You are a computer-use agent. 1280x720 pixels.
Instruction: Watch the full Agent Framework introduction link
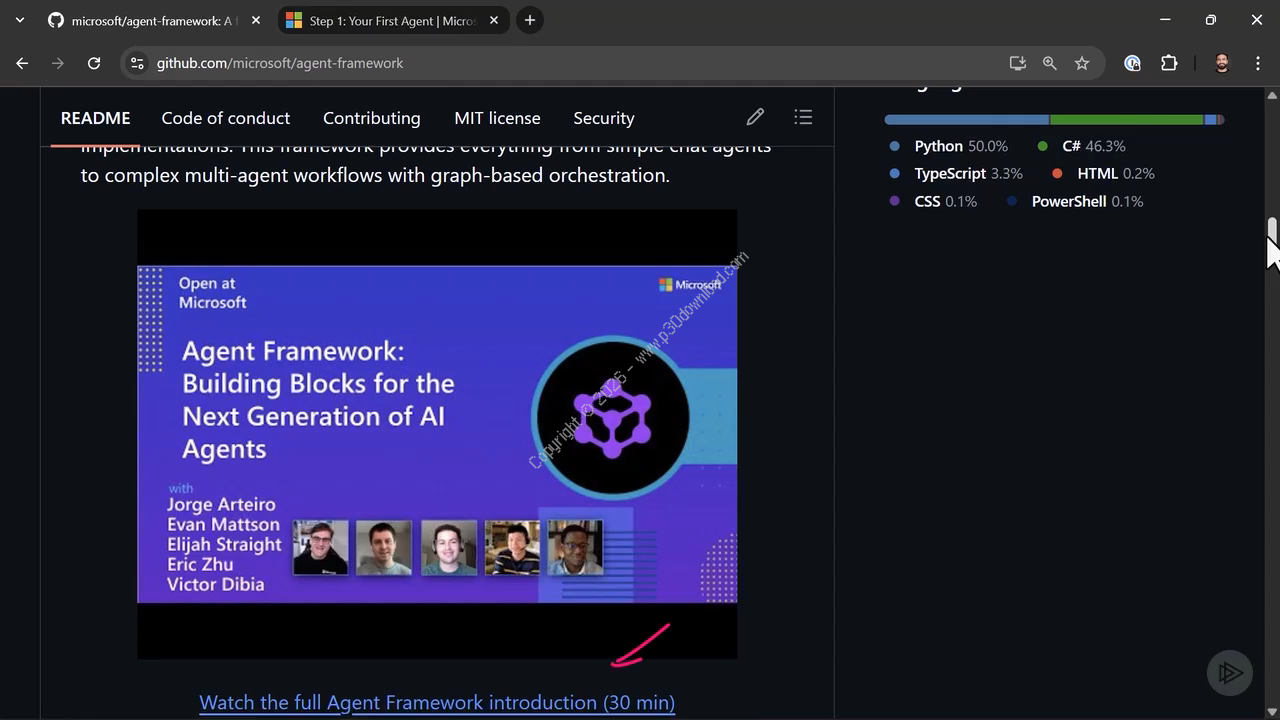[437, 702]
